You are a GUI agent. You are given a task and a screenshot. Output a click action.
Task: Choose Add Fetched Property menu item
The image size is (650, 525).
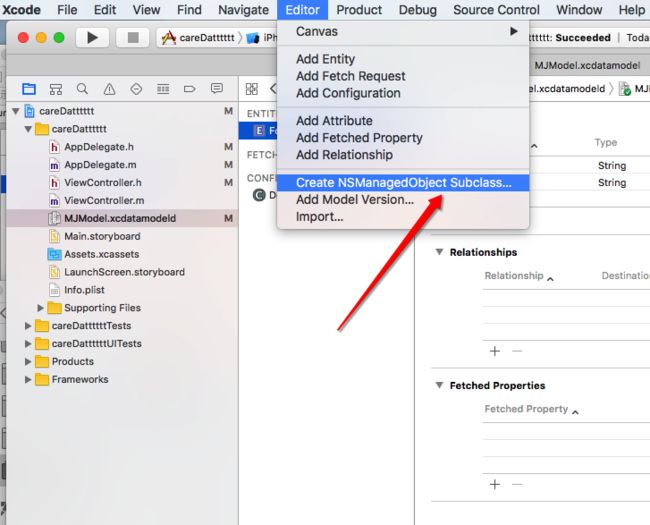tap(403, 138)
